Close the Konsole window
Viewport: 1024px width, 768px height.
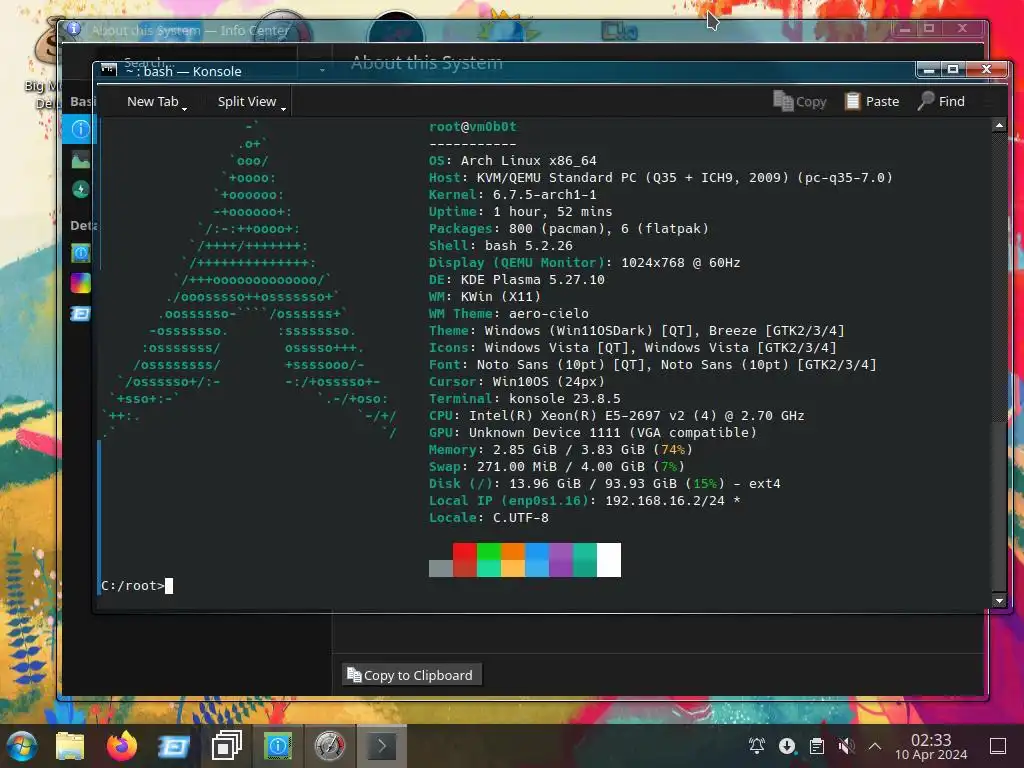point(987,69)
